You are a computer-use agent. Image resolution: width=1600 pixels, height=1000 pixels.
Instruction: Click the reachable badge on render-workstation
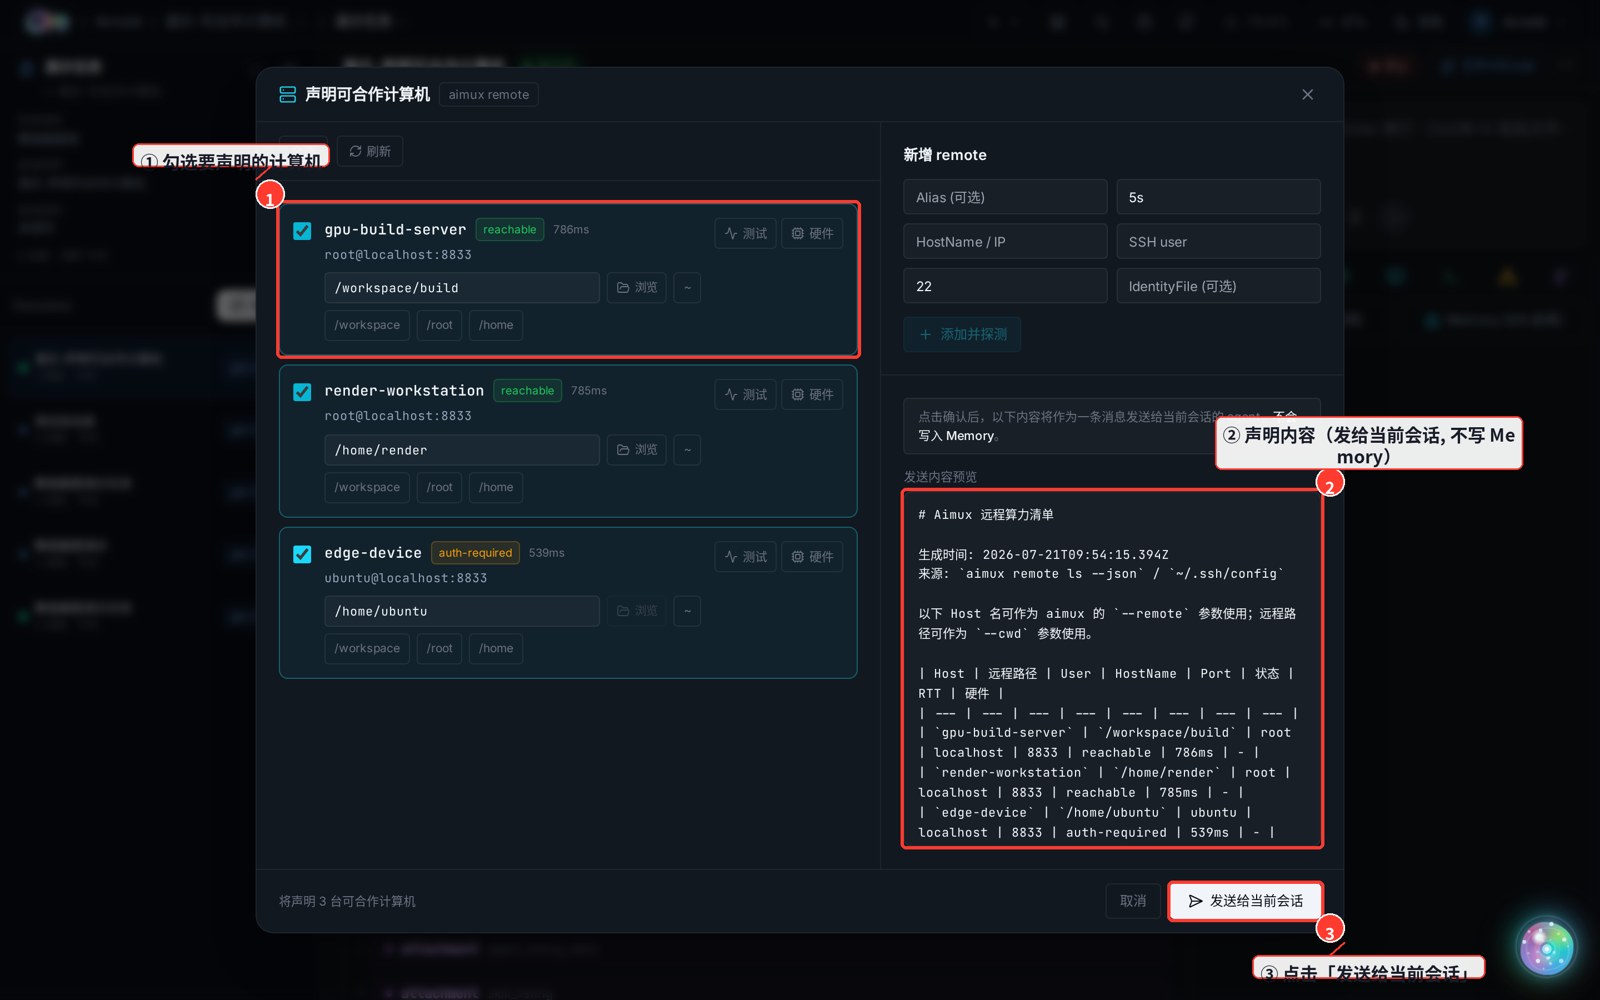pos(527,391)
